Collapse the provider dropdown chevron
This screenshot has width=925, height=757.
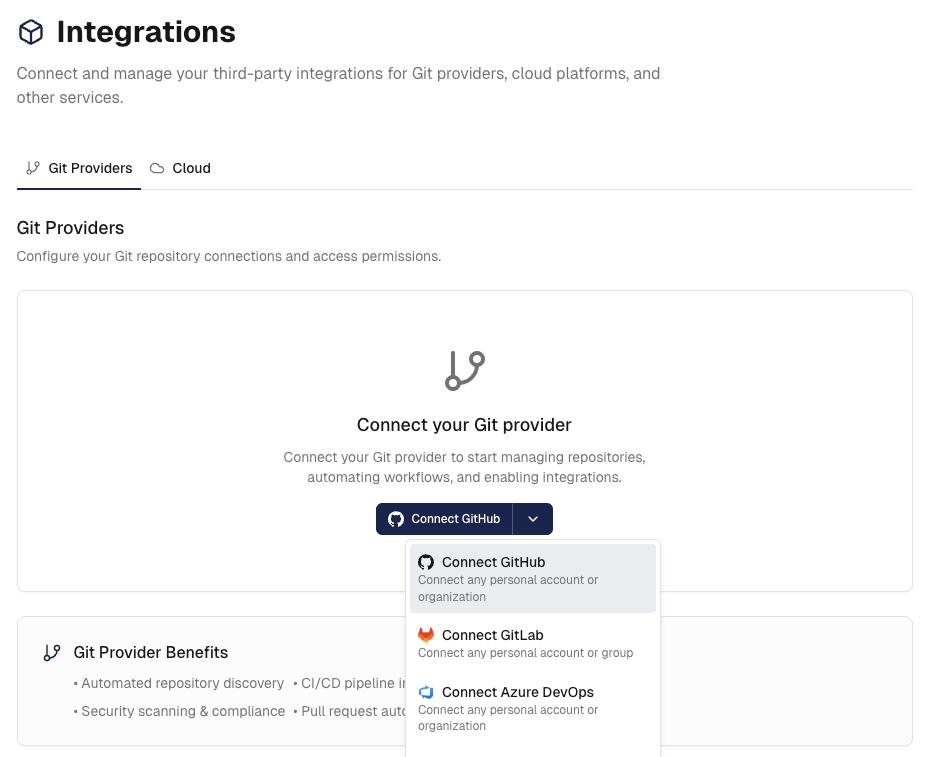click(533, 519)
